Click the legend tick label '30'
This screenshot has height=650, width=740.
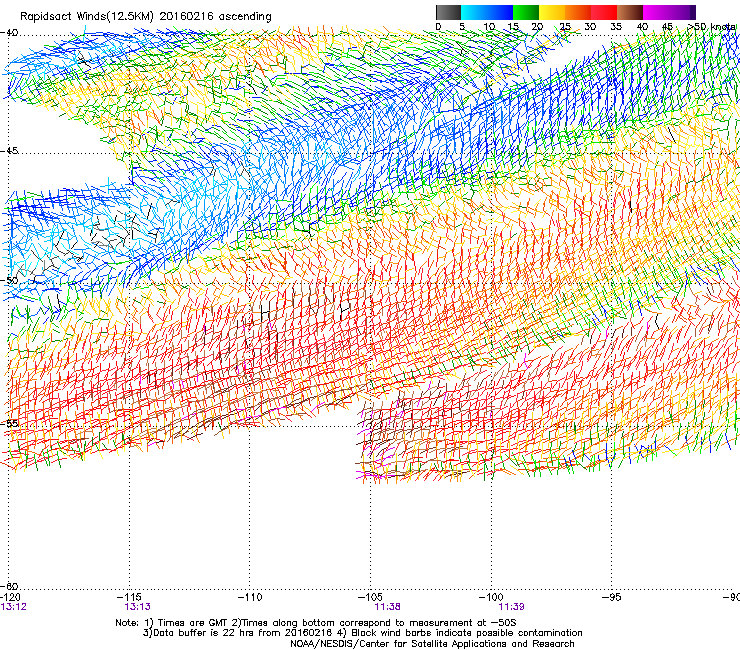(x=590, y=27)
